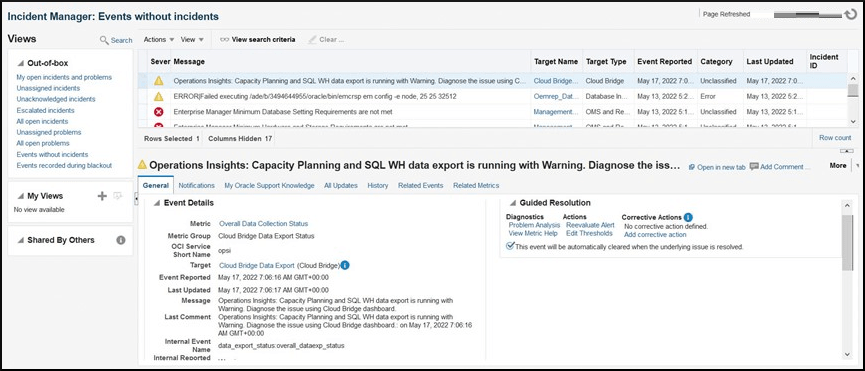Viewport: 865px width, 371px height.
Task: Open the Actions dropdown menu
Action: pyautogui.click(x=159, y=40)
